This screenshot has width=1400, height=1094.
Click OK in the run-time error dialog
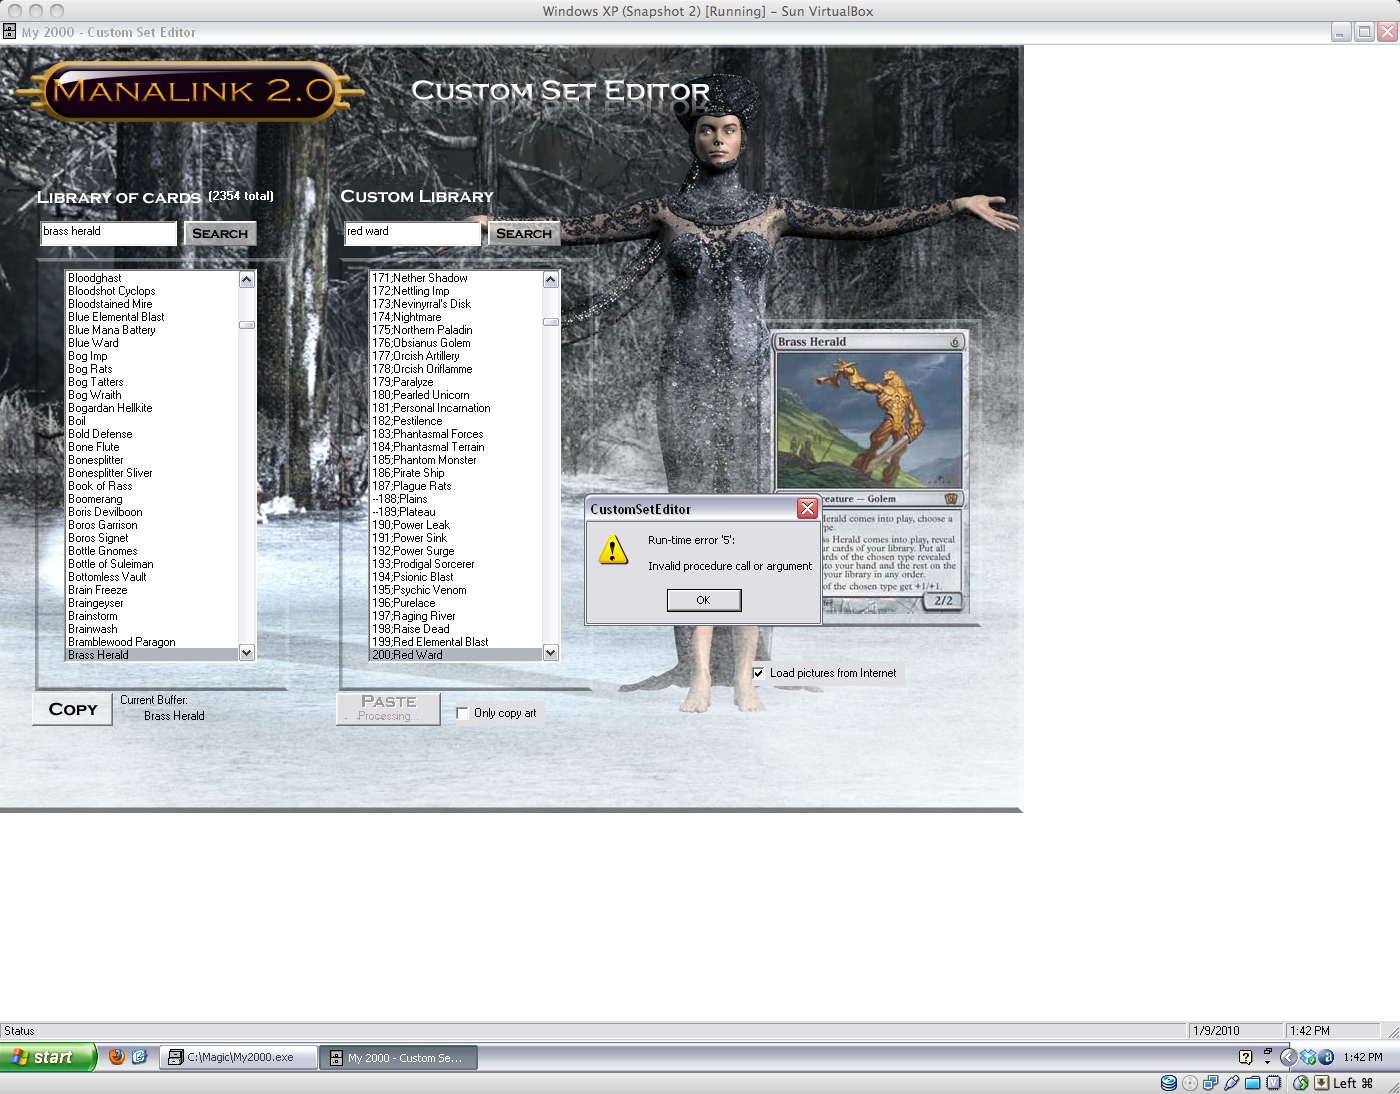pyautogui.click(x=704, y=600)
